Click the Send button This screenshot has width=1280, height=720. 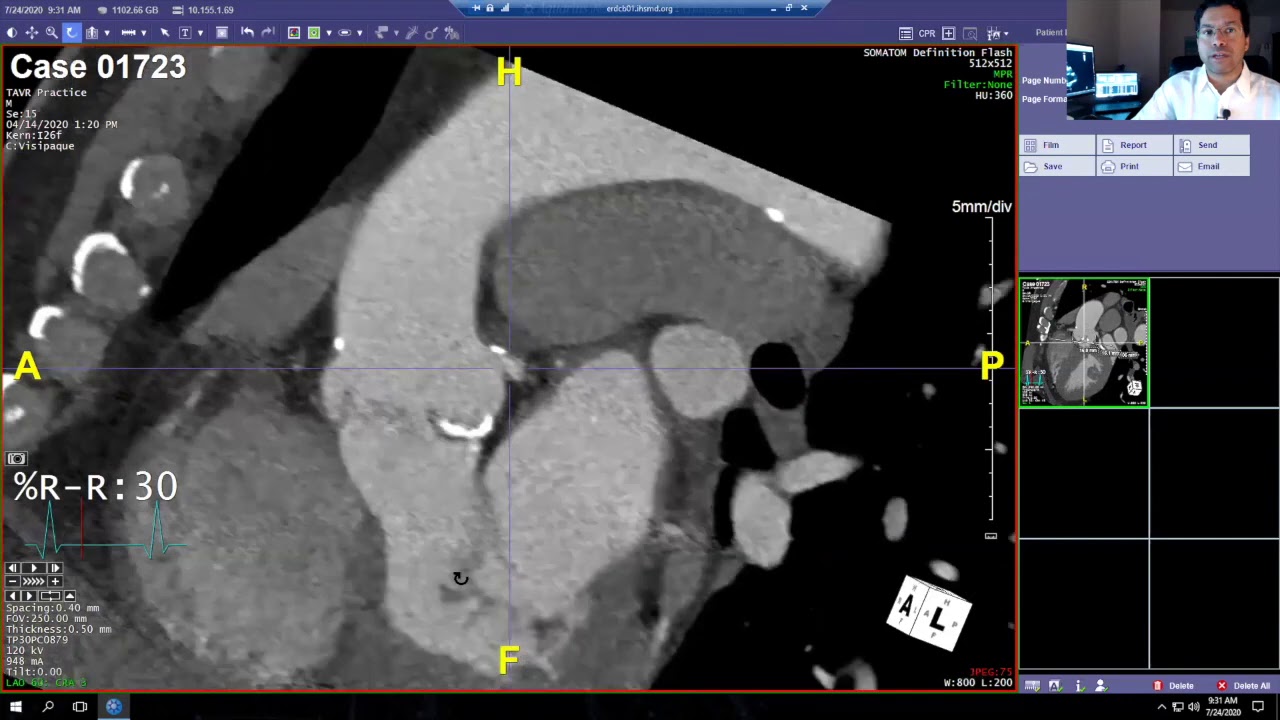click(x=1212, y=145)
